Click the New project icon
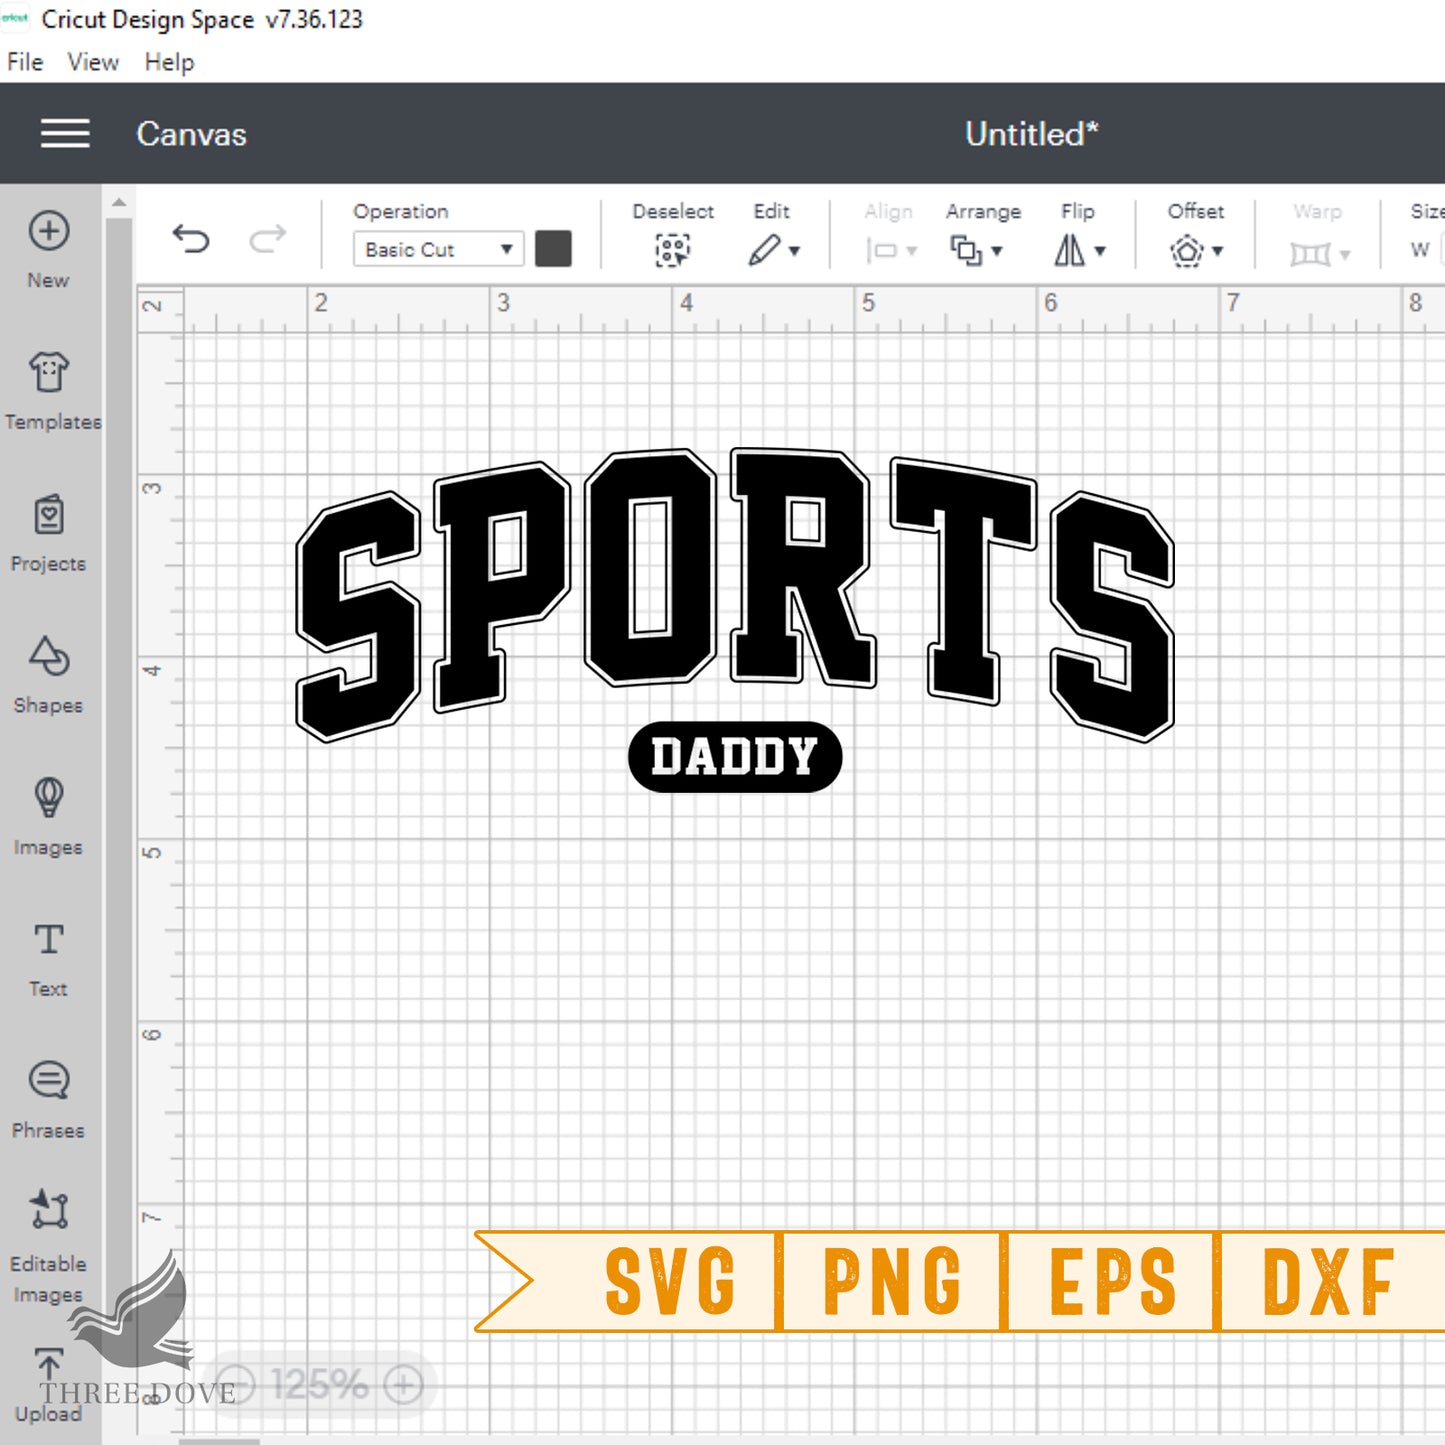Screen dimensions: 1445x1445 pos(48,231)
